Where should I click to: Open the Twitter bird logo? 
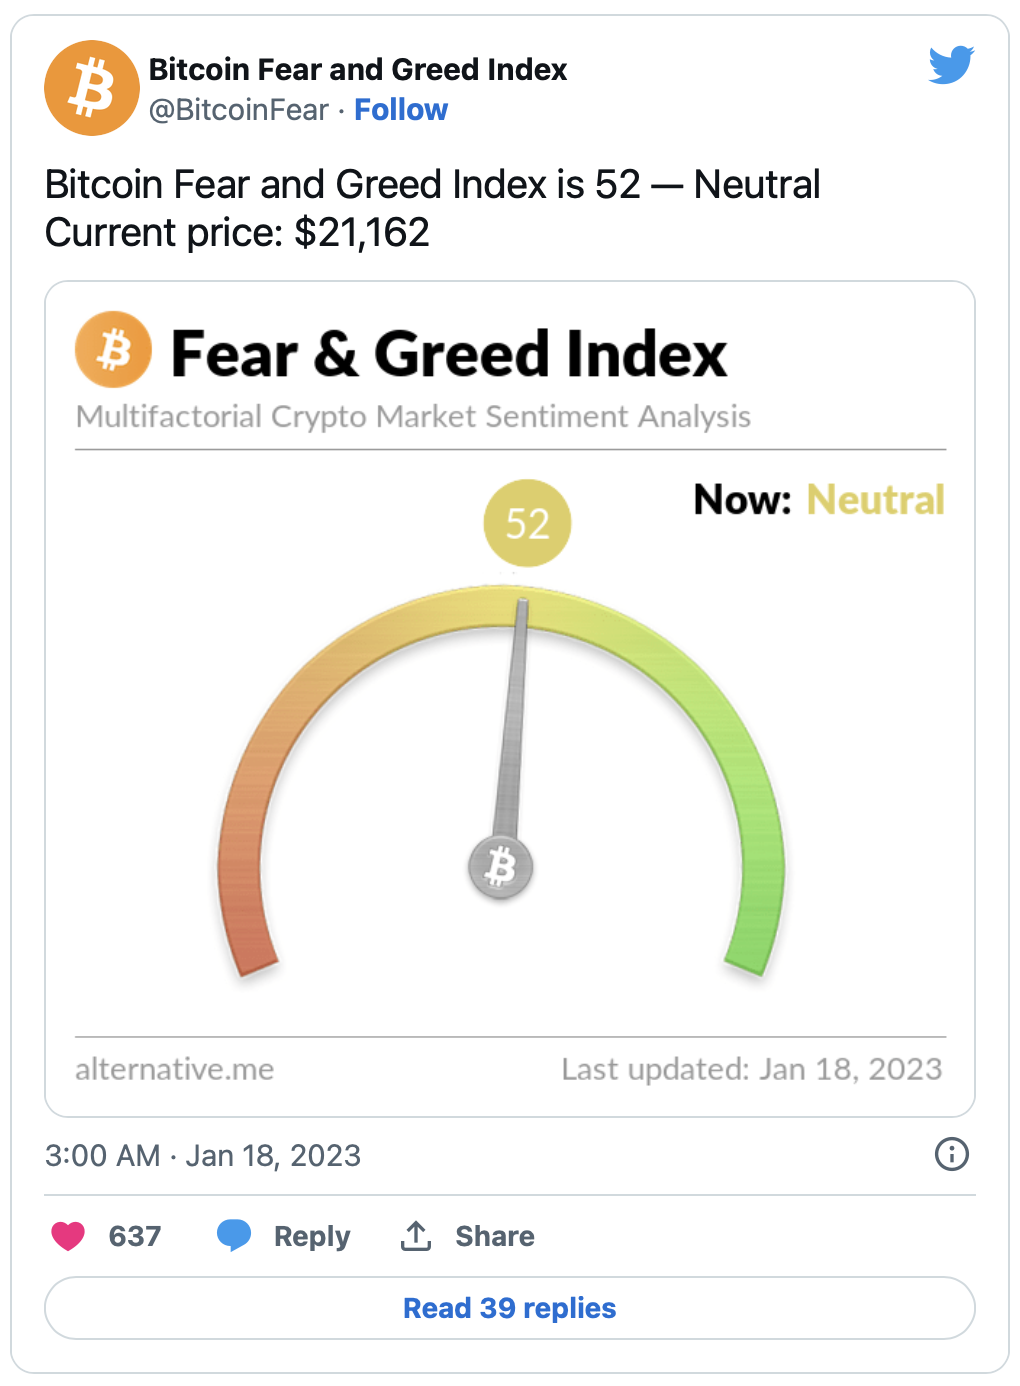point(951,65)
